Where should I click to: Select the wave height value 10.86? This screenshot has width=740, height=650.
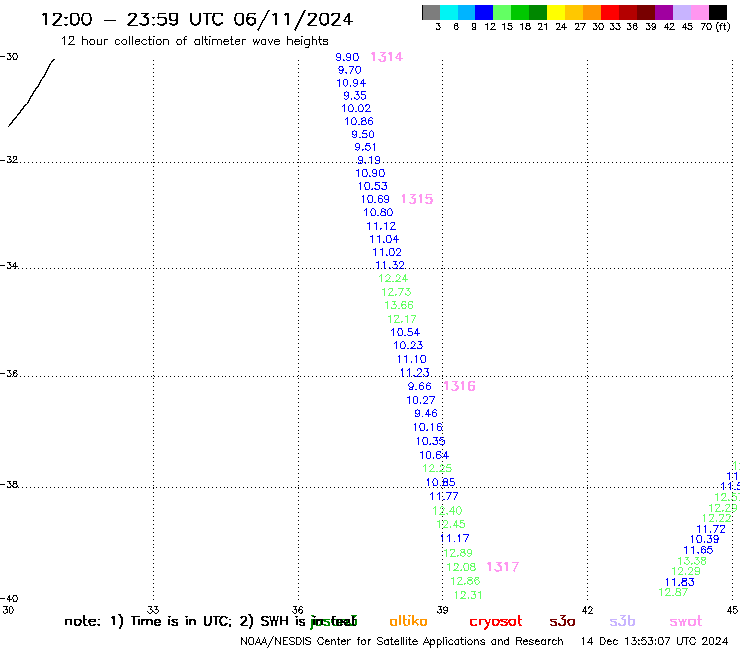[359, 121]
